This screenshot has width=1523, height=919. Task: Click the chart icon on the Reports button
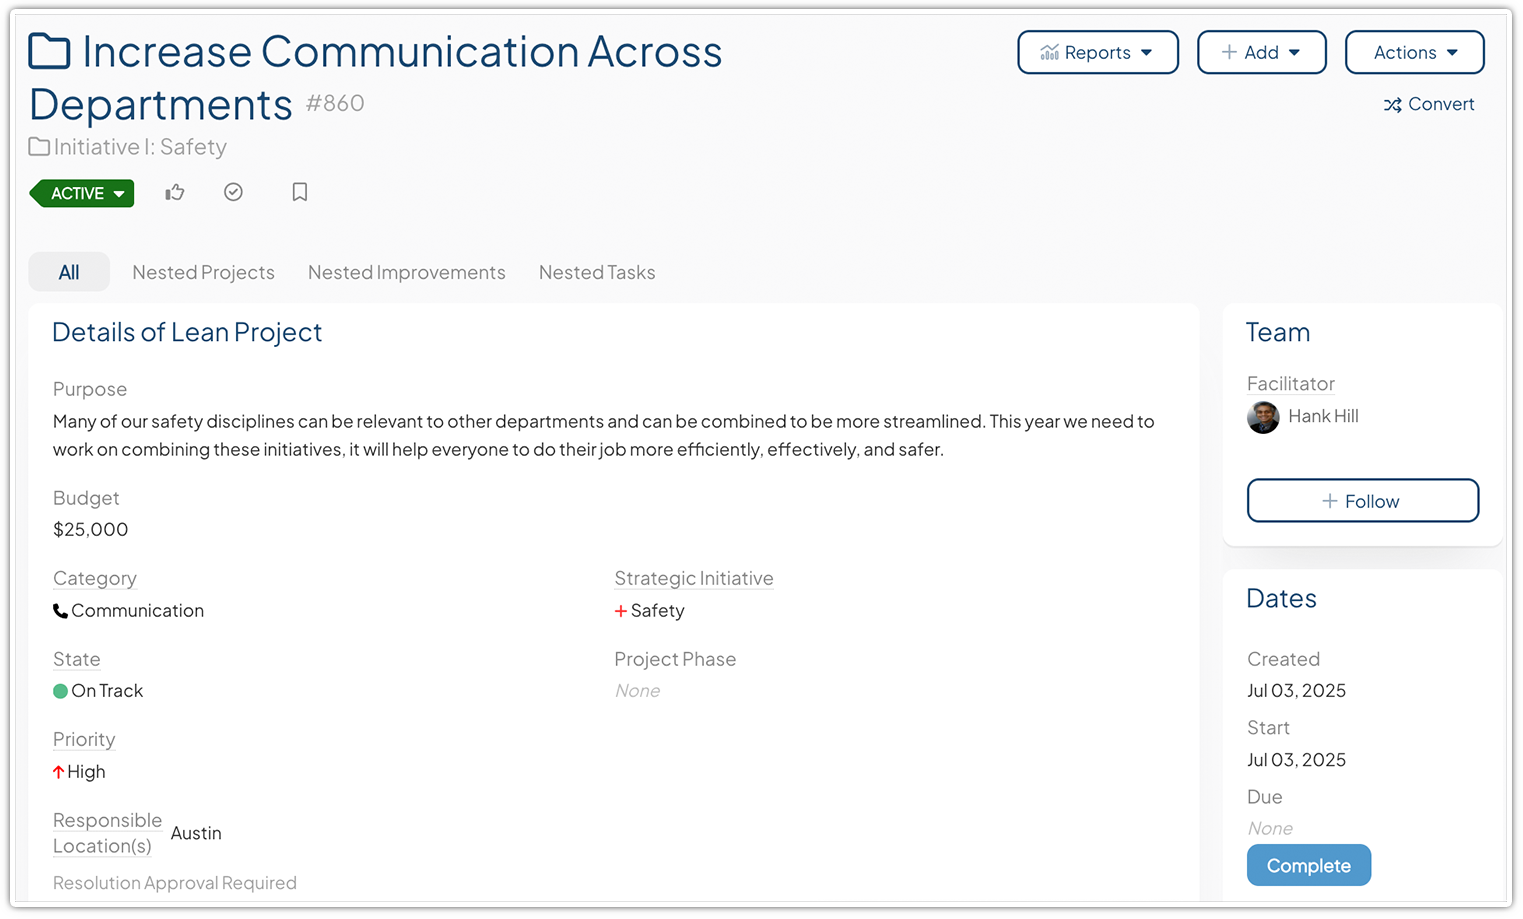pos(1050,52)
